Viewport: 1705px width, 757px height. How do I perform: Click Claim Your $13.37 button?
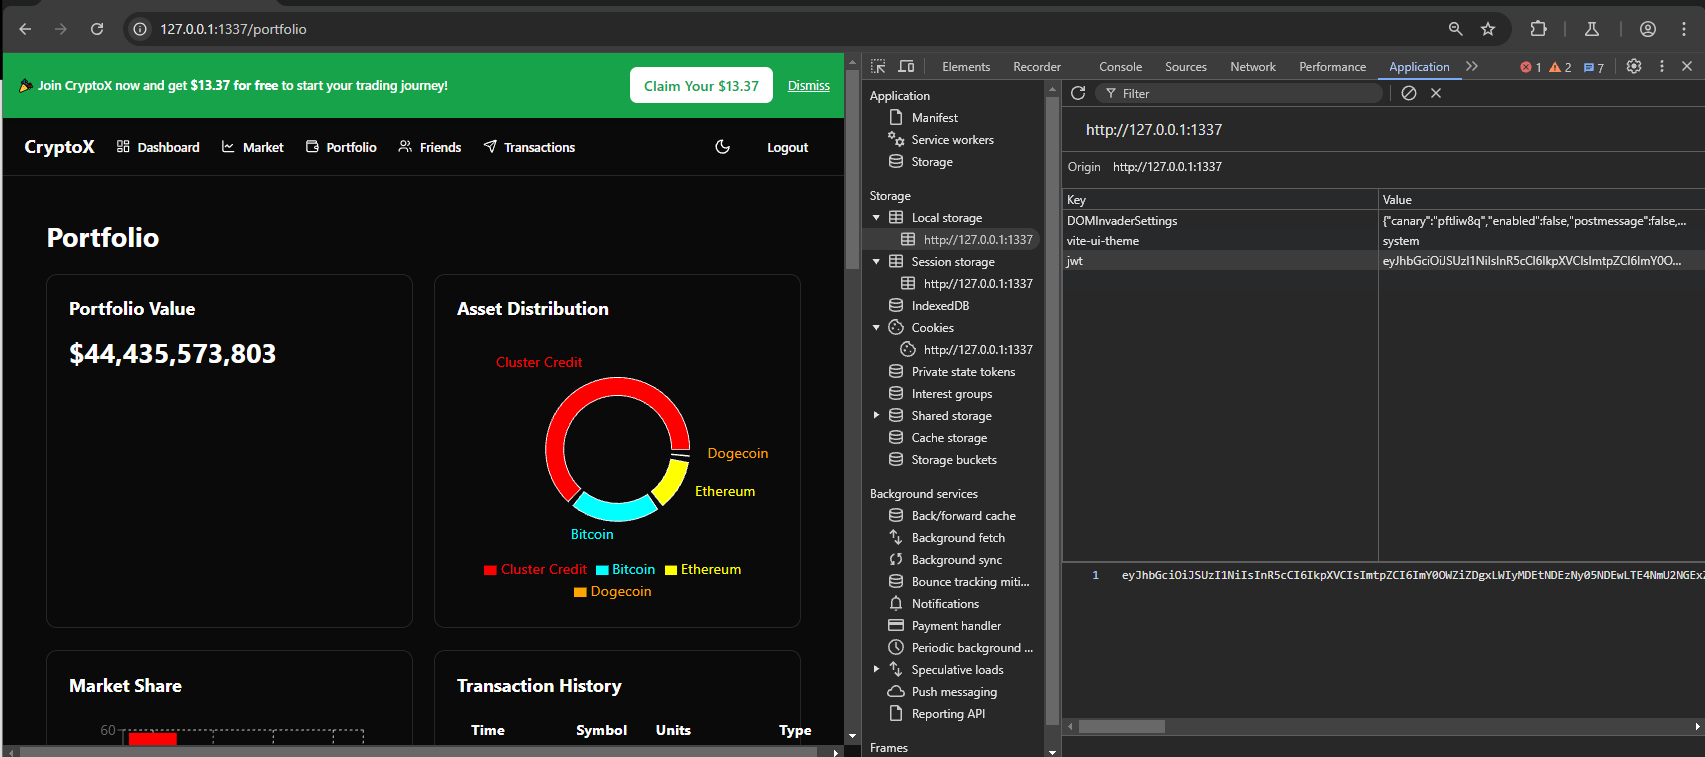[701, 86]
